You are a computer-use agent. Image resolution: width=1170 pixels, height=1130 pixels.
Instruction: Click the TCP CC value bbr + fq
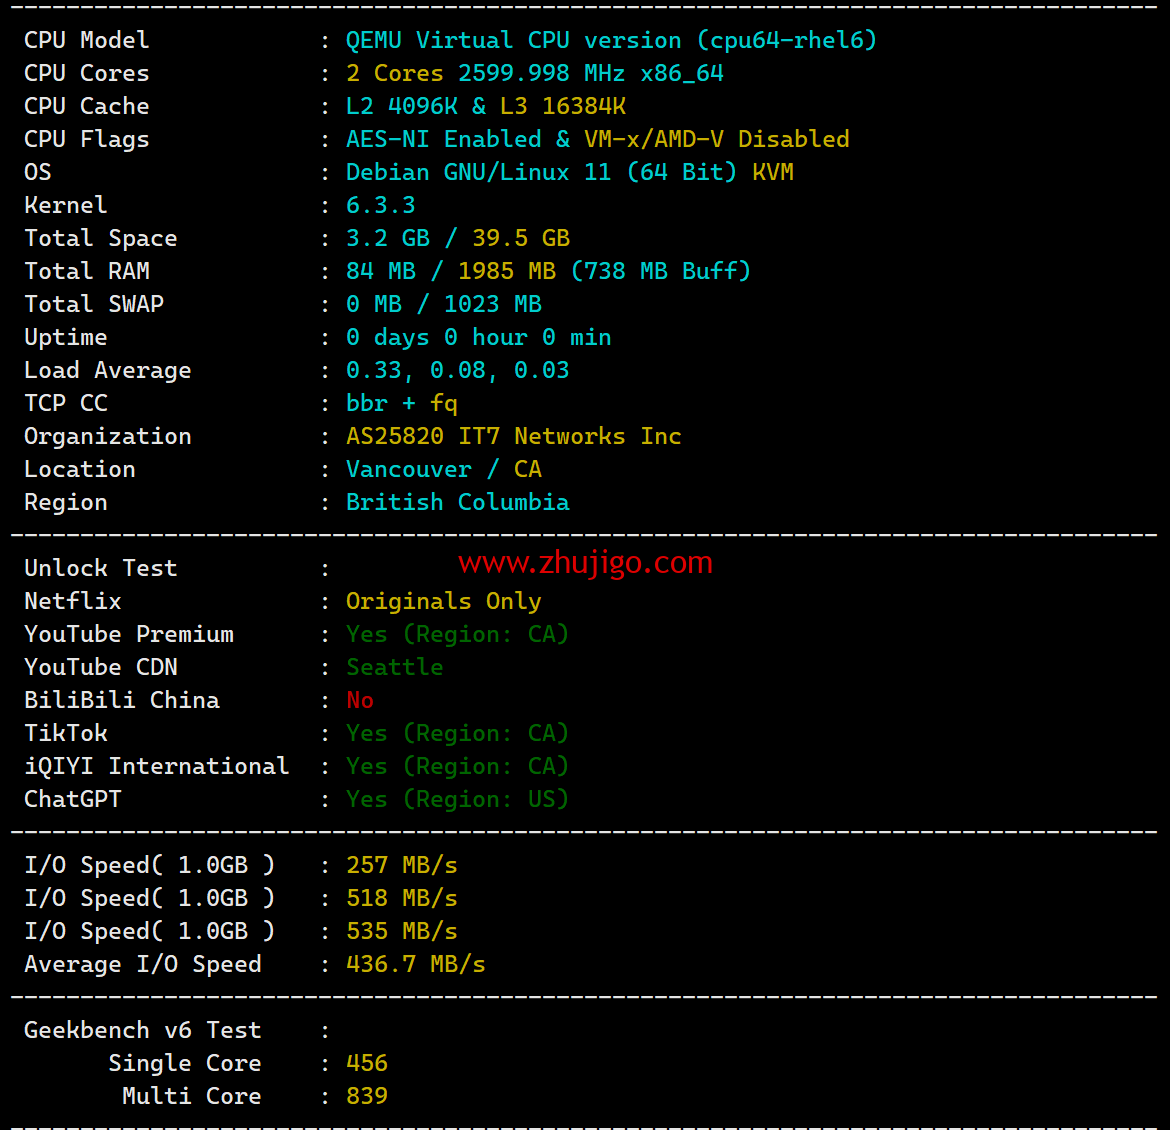401,403
